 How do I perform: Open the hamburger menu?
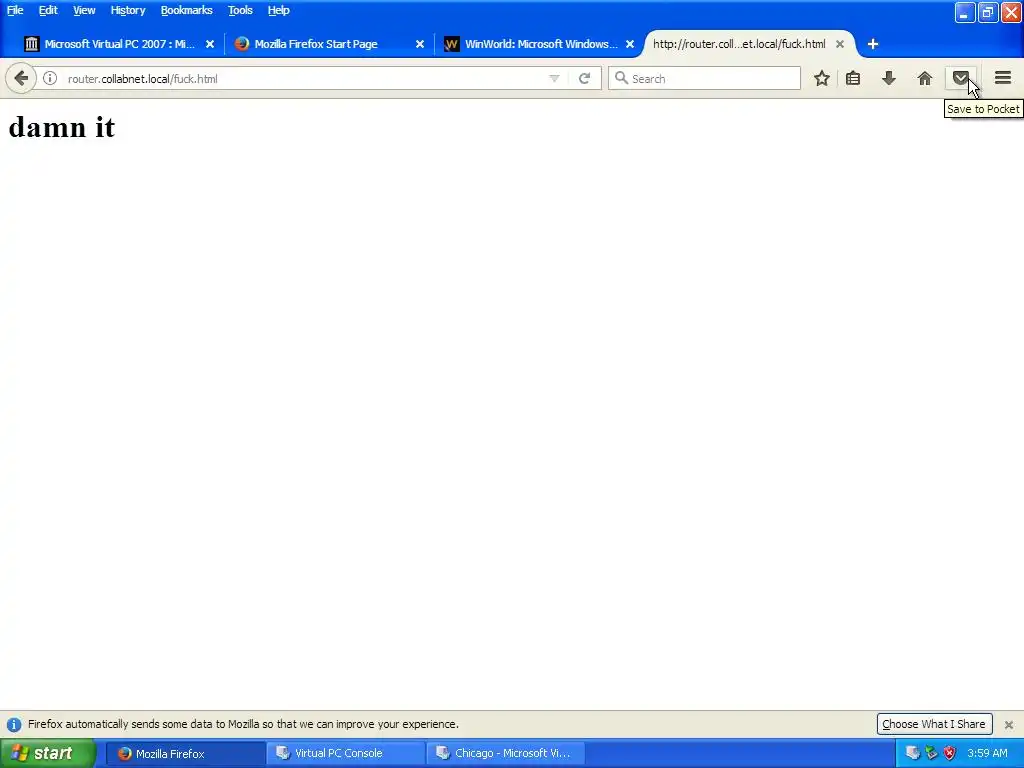1003,78
